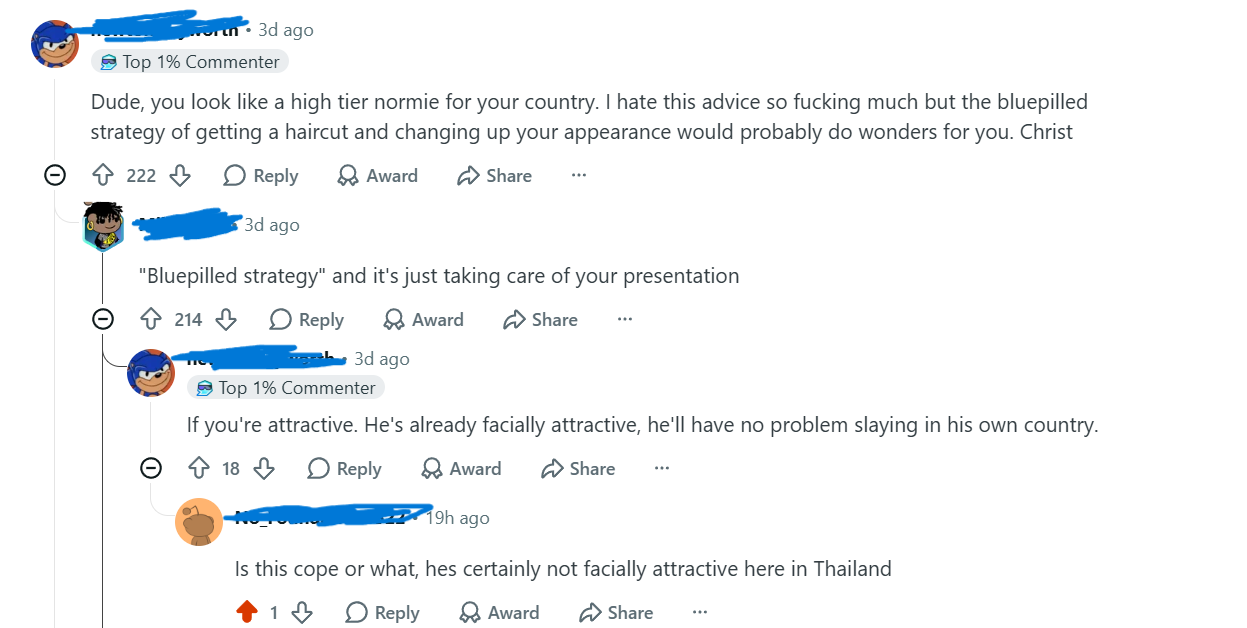Upvote the "Bluepilled strategy" reply
Image resolution: width=1247 pixels, height=628 pixels.
pyautogui.click(x=151, y=320)
